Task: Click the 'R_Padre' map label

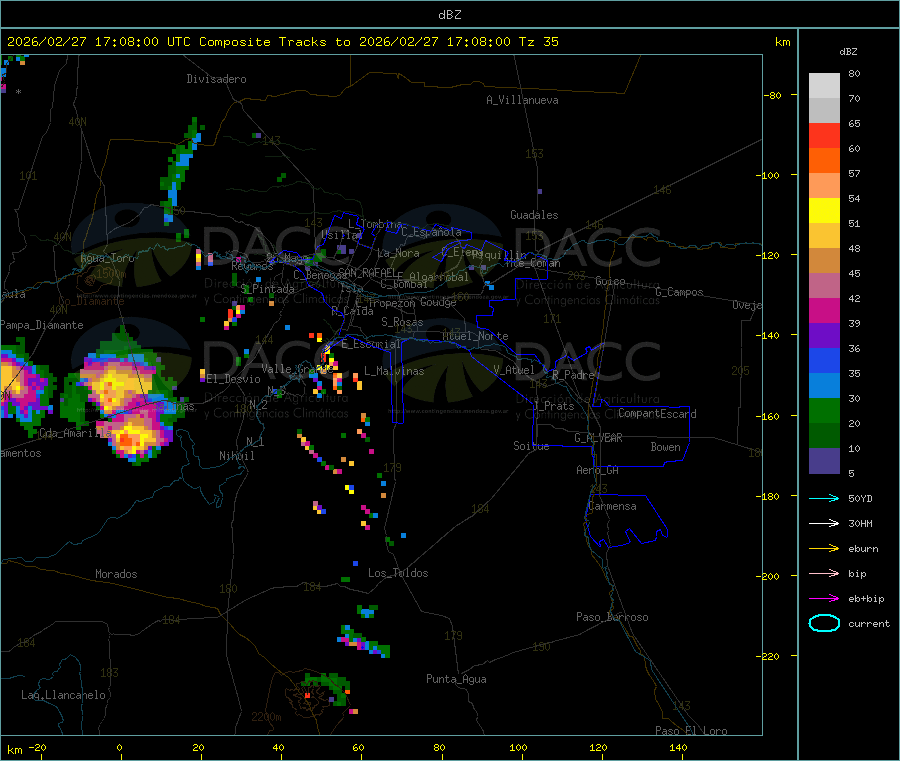Action: [573, 375]
